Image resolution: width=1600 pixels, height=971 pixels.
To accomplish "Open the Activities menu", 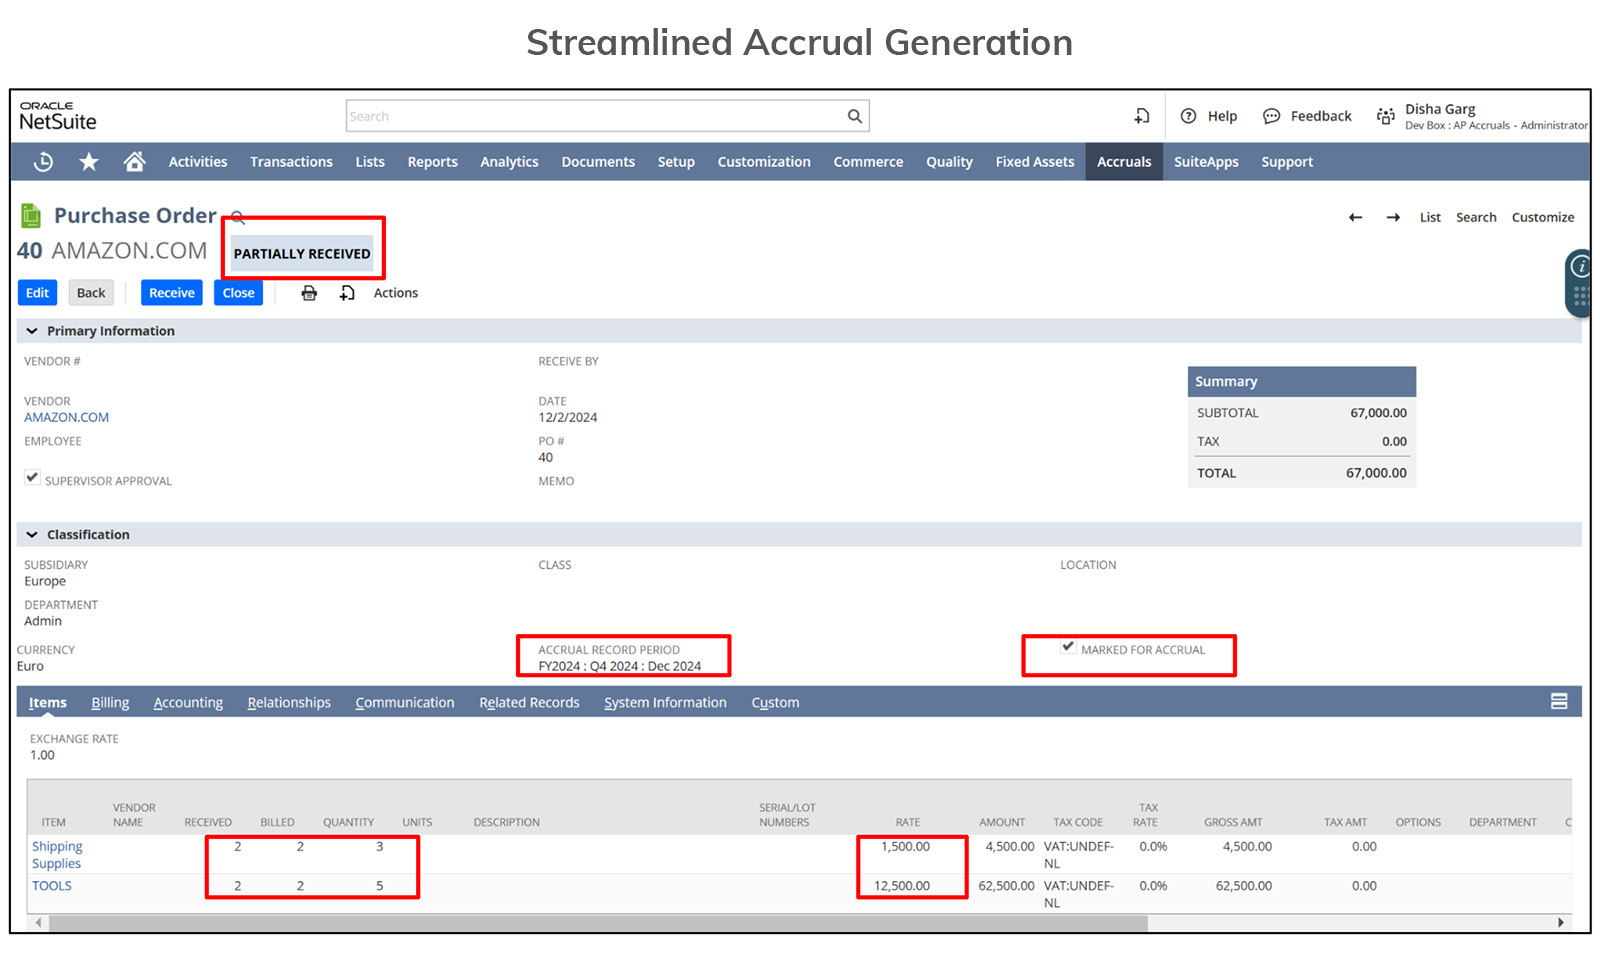I will tap(197, 162).
